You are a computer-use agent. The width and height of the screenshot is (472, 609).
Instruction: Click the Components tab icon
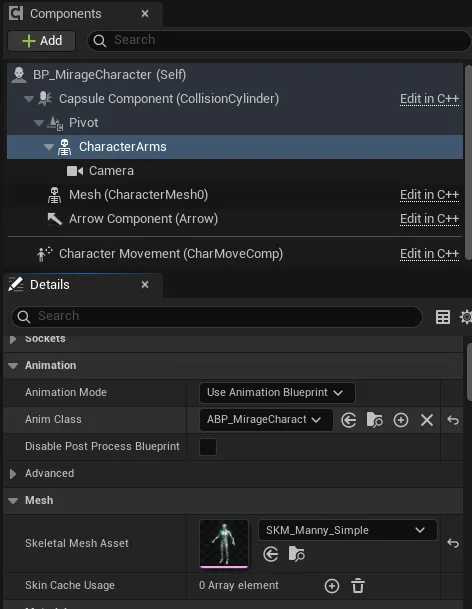16,13
